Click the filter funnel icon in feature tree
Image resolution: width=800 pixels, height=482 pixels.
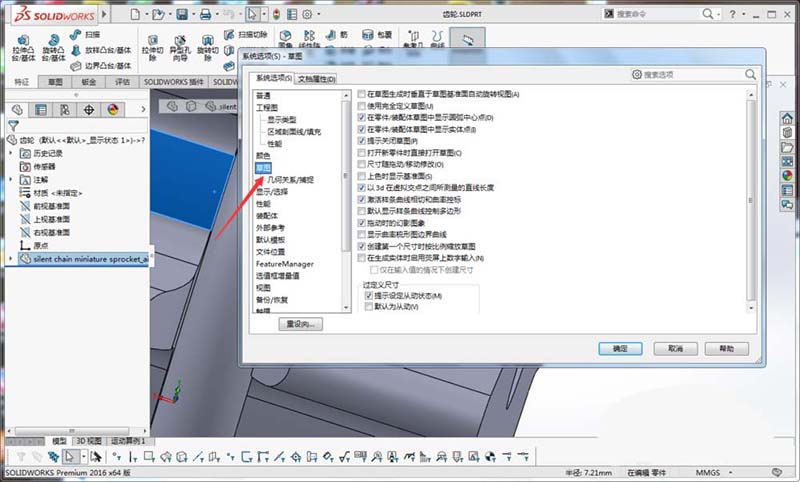(x=14, y=125)
